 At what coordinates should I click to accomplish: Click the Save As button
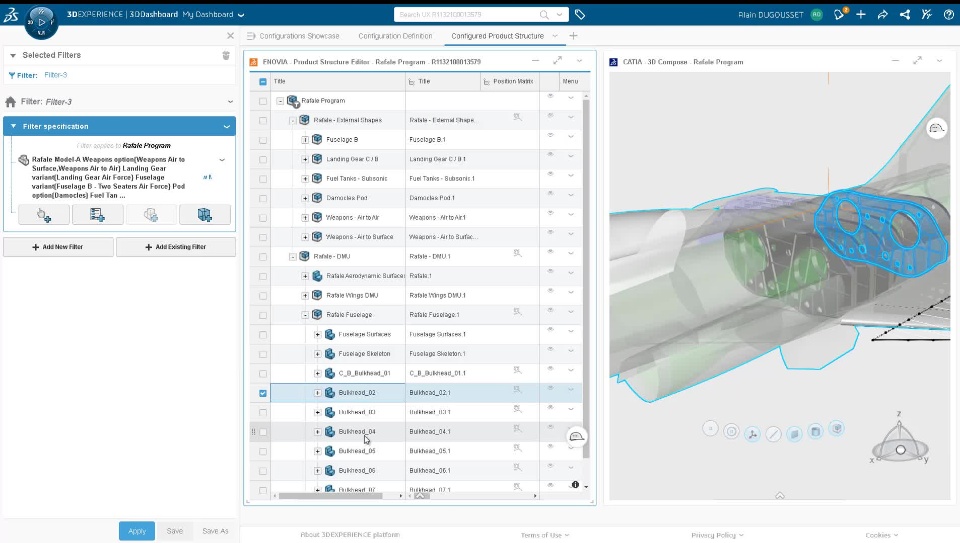click(215, 531)
